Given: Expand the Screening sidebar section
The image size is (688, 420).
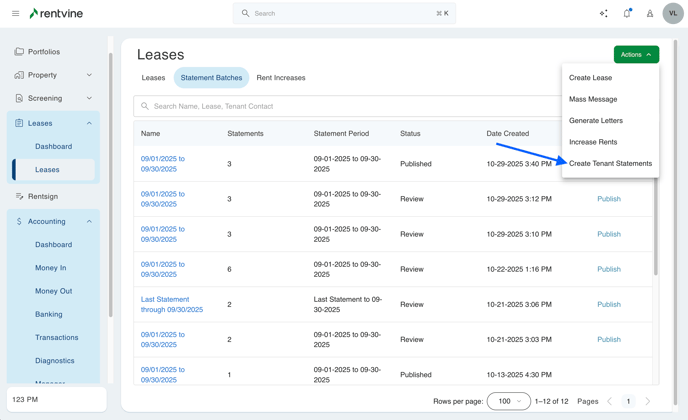Looking at the screenshot, I should click(x=89, y=98).
